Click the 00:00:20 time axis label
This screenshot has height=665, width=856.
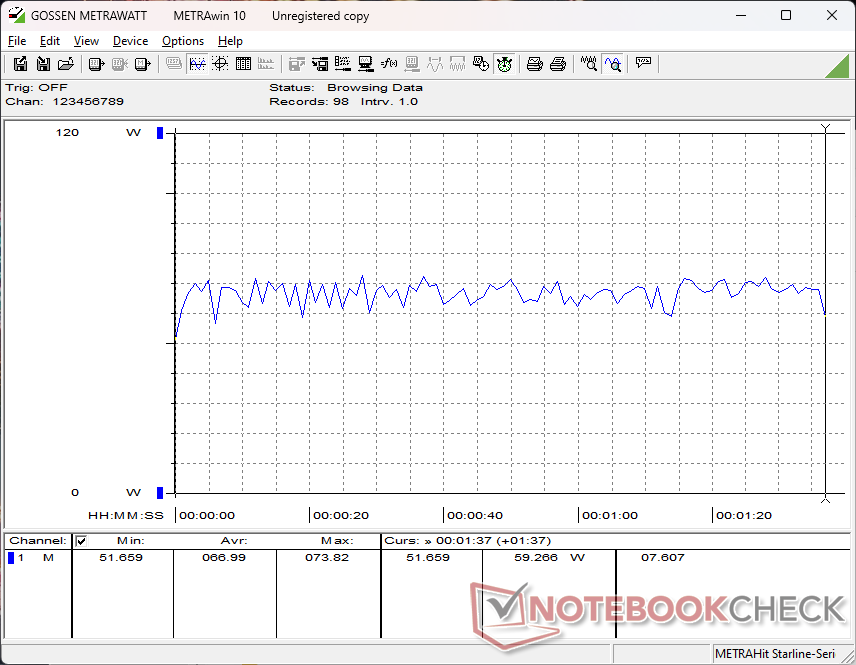point(341,515)
